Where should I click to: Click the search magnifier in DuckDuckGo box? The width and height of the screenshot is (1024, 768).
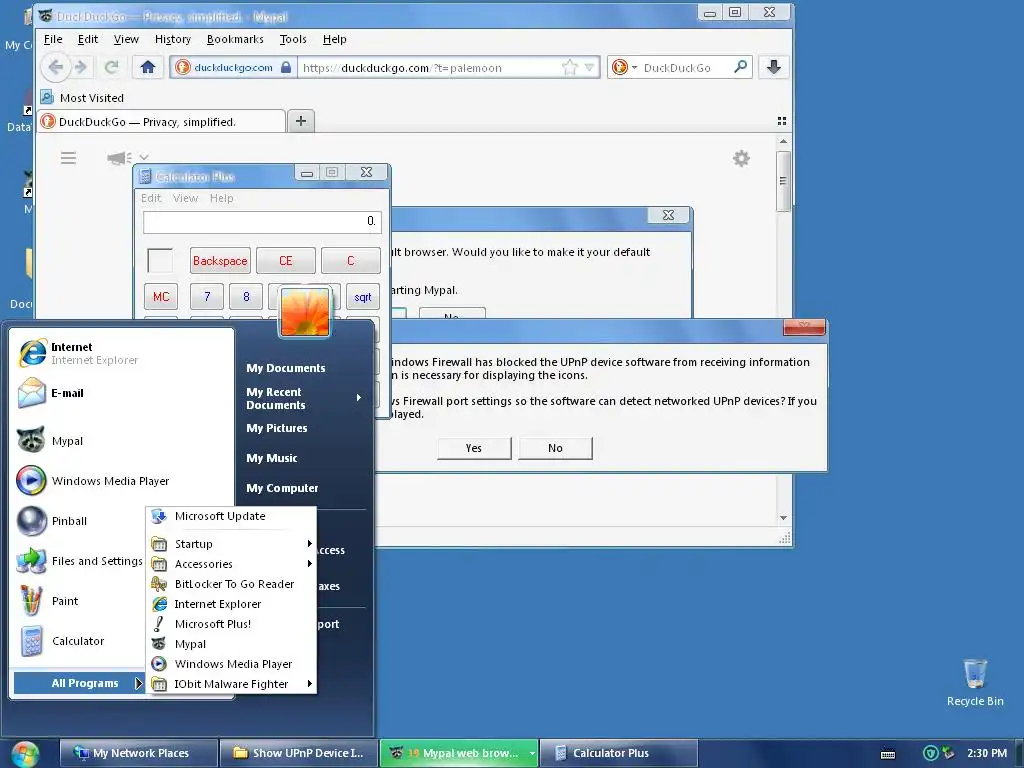coord(740,67)
